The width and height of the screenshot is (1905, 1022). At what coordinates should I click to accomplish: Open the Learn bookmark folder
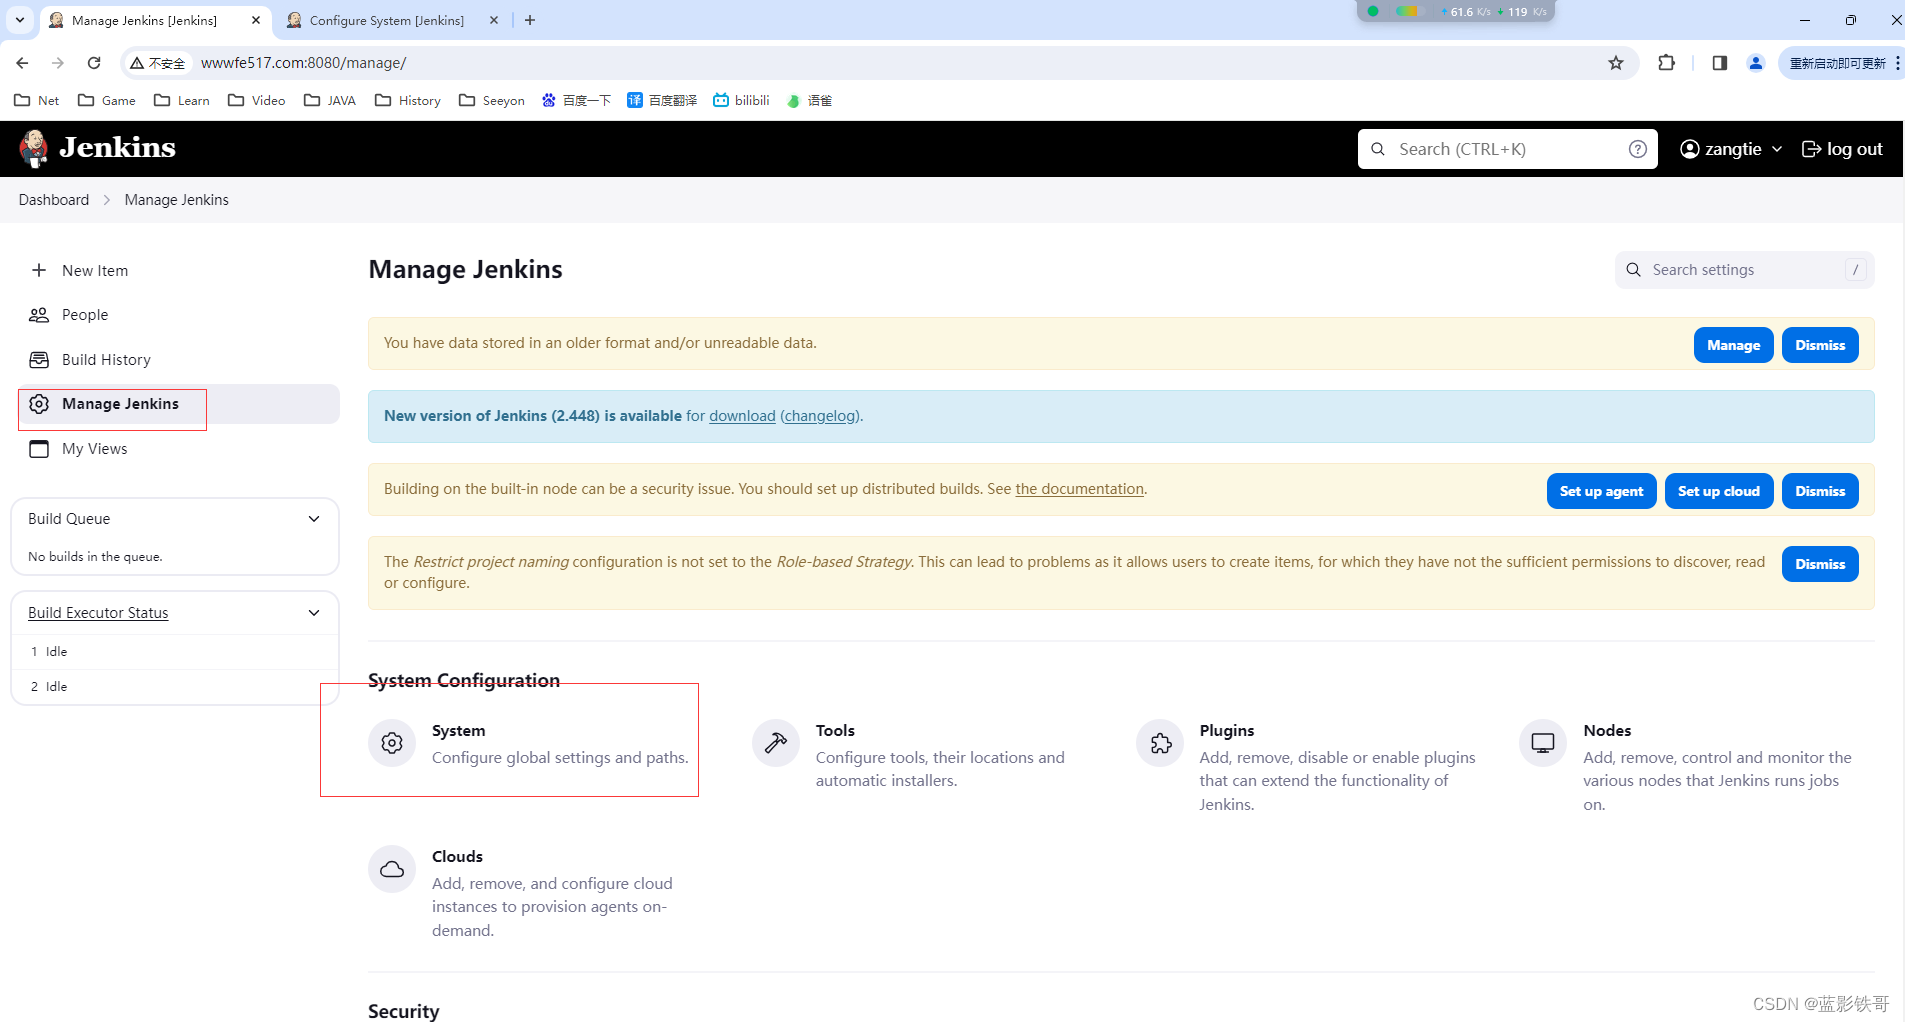point(182,100)
